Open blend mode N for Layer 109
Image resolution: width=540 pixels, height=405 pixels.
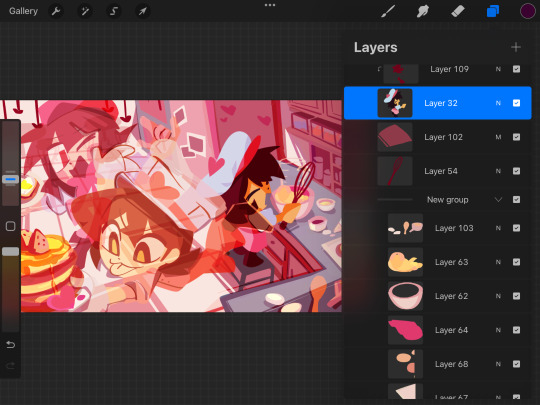(x=498, y=69)
